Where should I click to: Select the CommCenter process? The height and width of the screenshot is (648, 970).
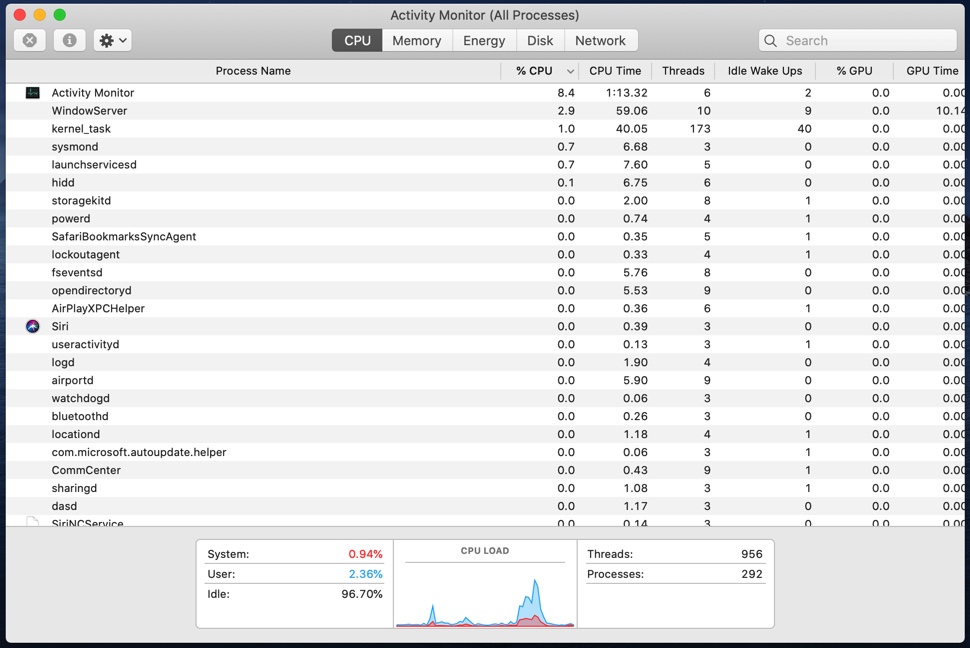(485, 470)
